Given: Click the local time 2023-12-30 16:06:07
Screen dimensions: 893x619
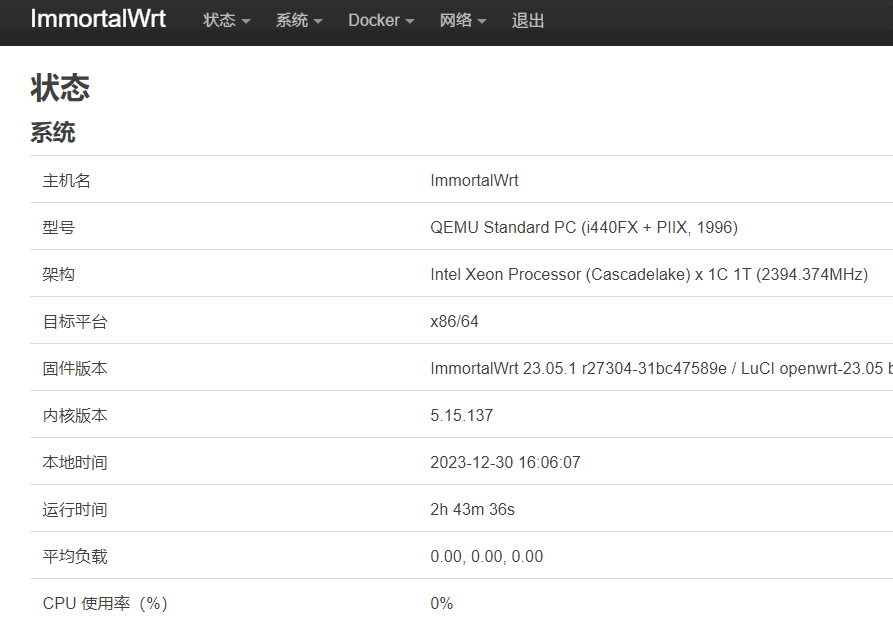Looking at the screenshot, I should click(x=505, y=463).
